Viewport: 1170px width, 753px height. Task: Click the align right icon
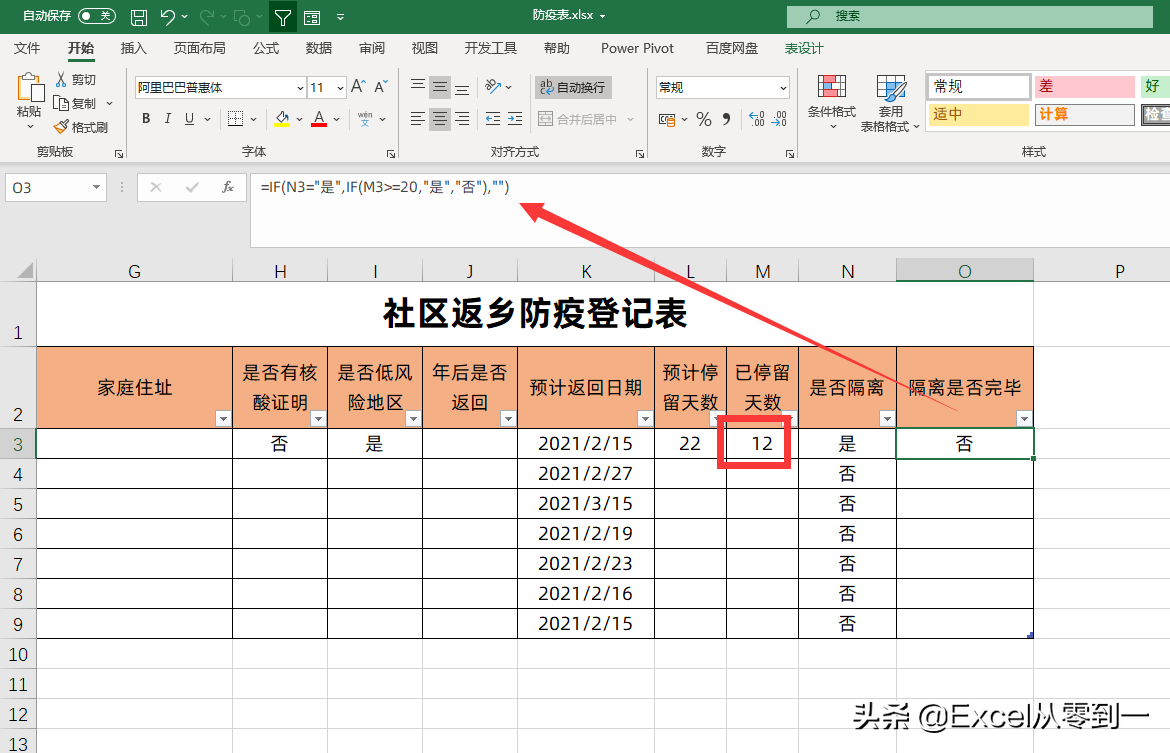coord(463,119)
